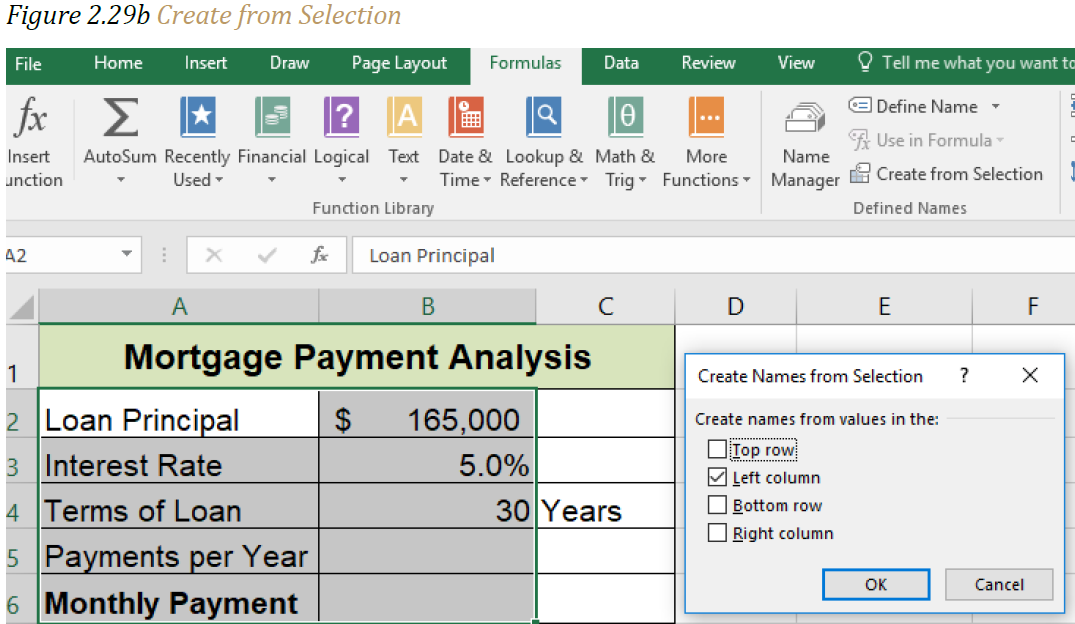Image resolution: width=1075 pixels, height=624 pixels.
Task: Select column B header
Action: [x=427, y=306]
